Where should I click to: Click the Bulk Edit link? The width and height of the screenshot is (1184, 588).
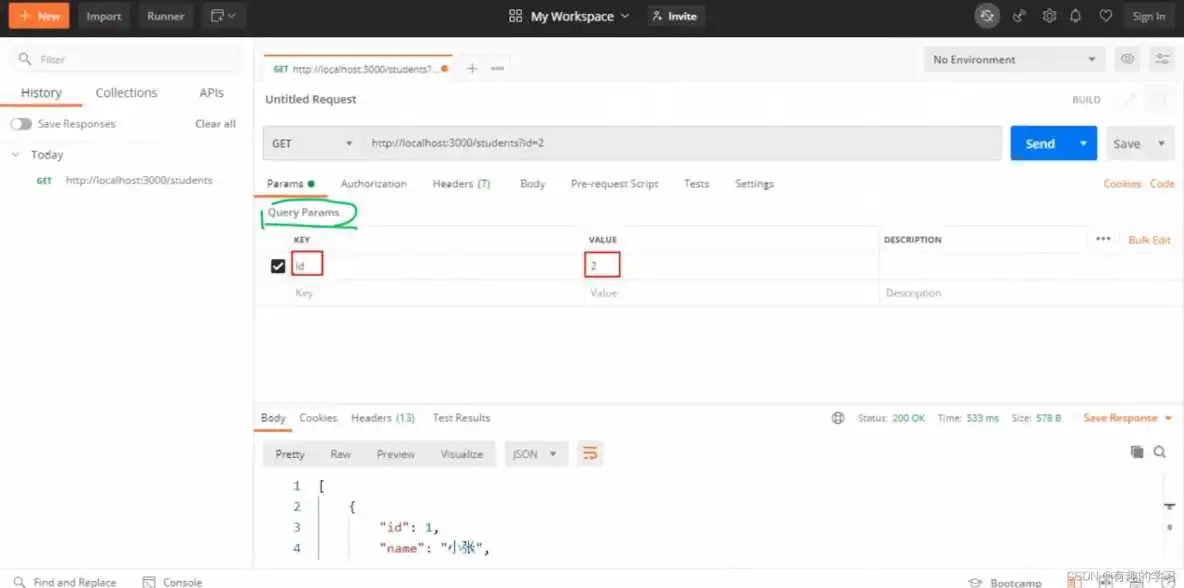point(1149,240)
